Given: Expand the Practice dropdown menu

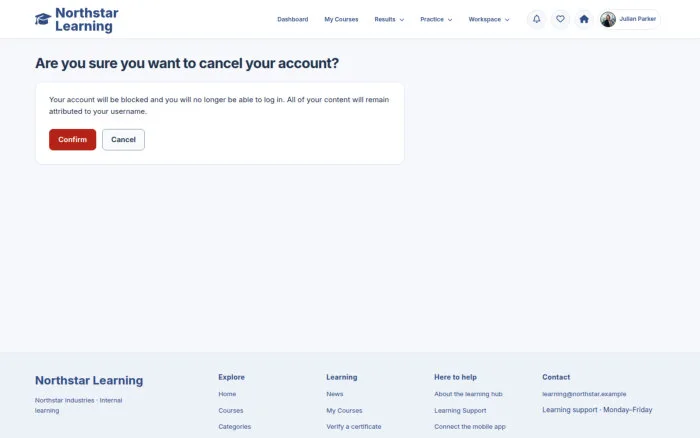Looking at the screenshot, I should (436, 20).
